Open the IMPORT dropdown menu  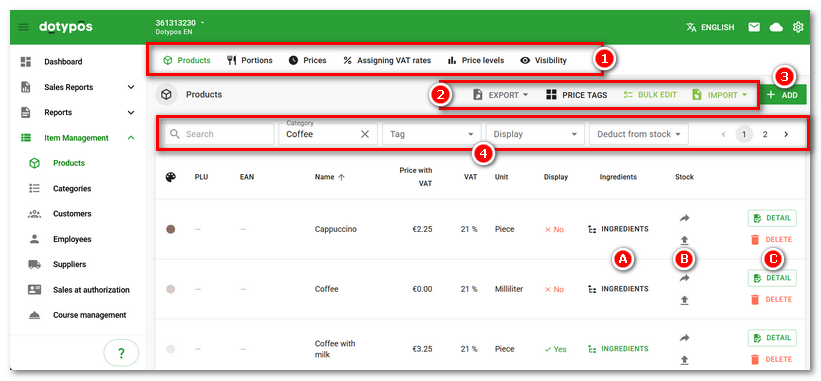pos(719,95)
